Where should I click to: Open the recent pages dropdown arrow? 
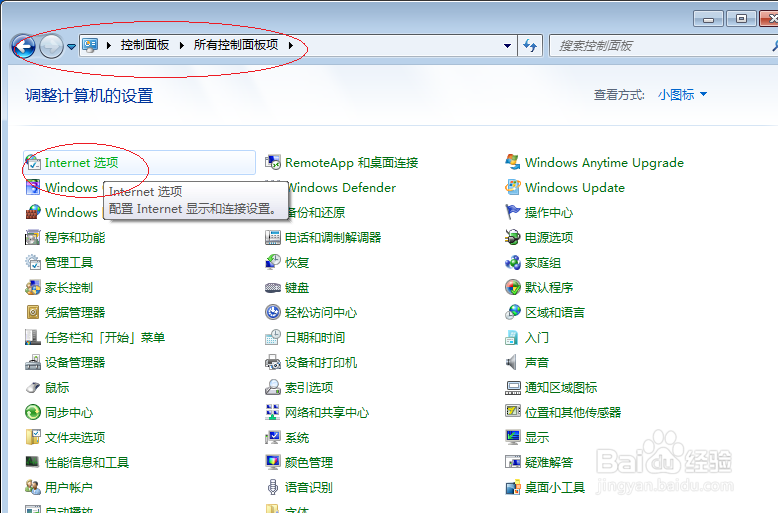pos(71,47)
